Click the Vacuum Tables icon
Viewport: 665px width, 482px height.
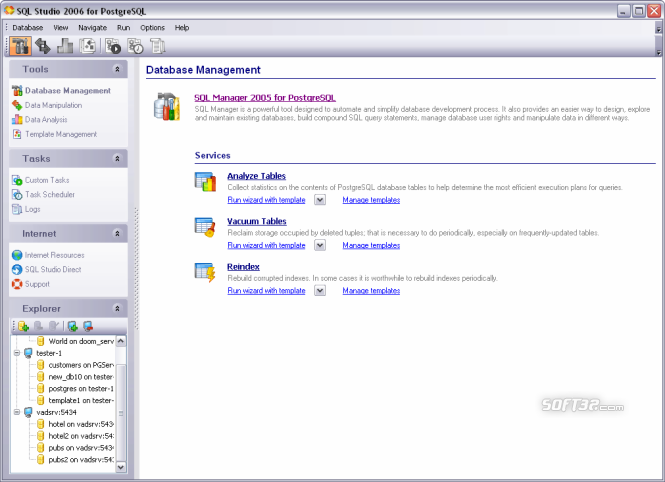coord(205,227)
